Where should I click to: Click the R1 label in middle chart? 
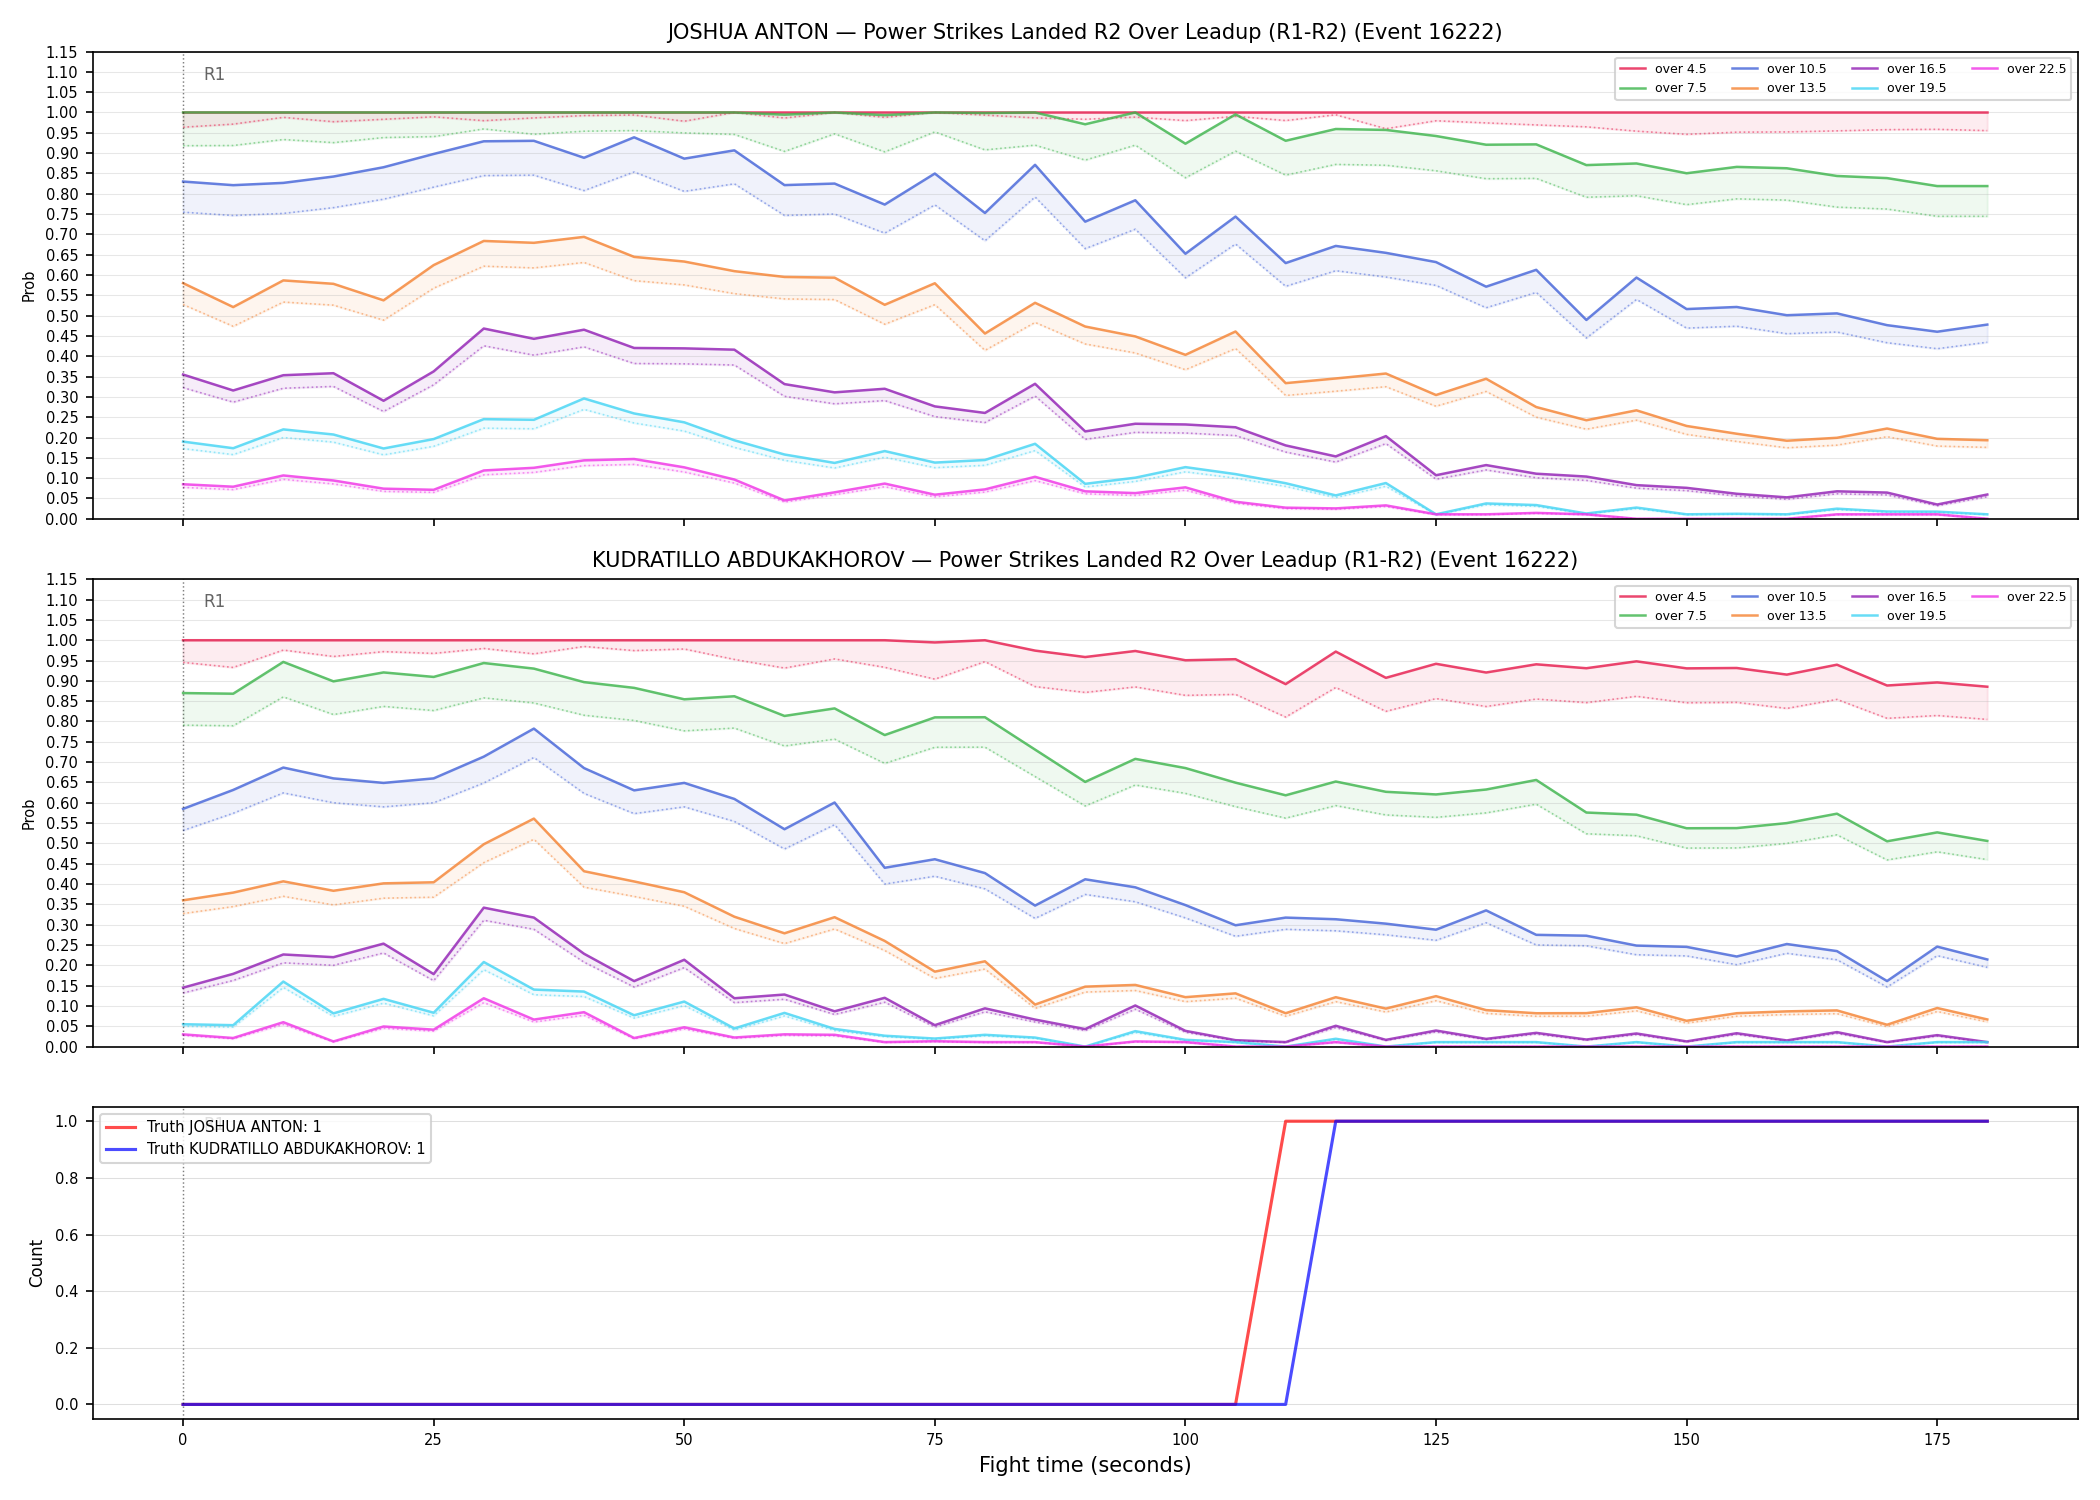214,601
